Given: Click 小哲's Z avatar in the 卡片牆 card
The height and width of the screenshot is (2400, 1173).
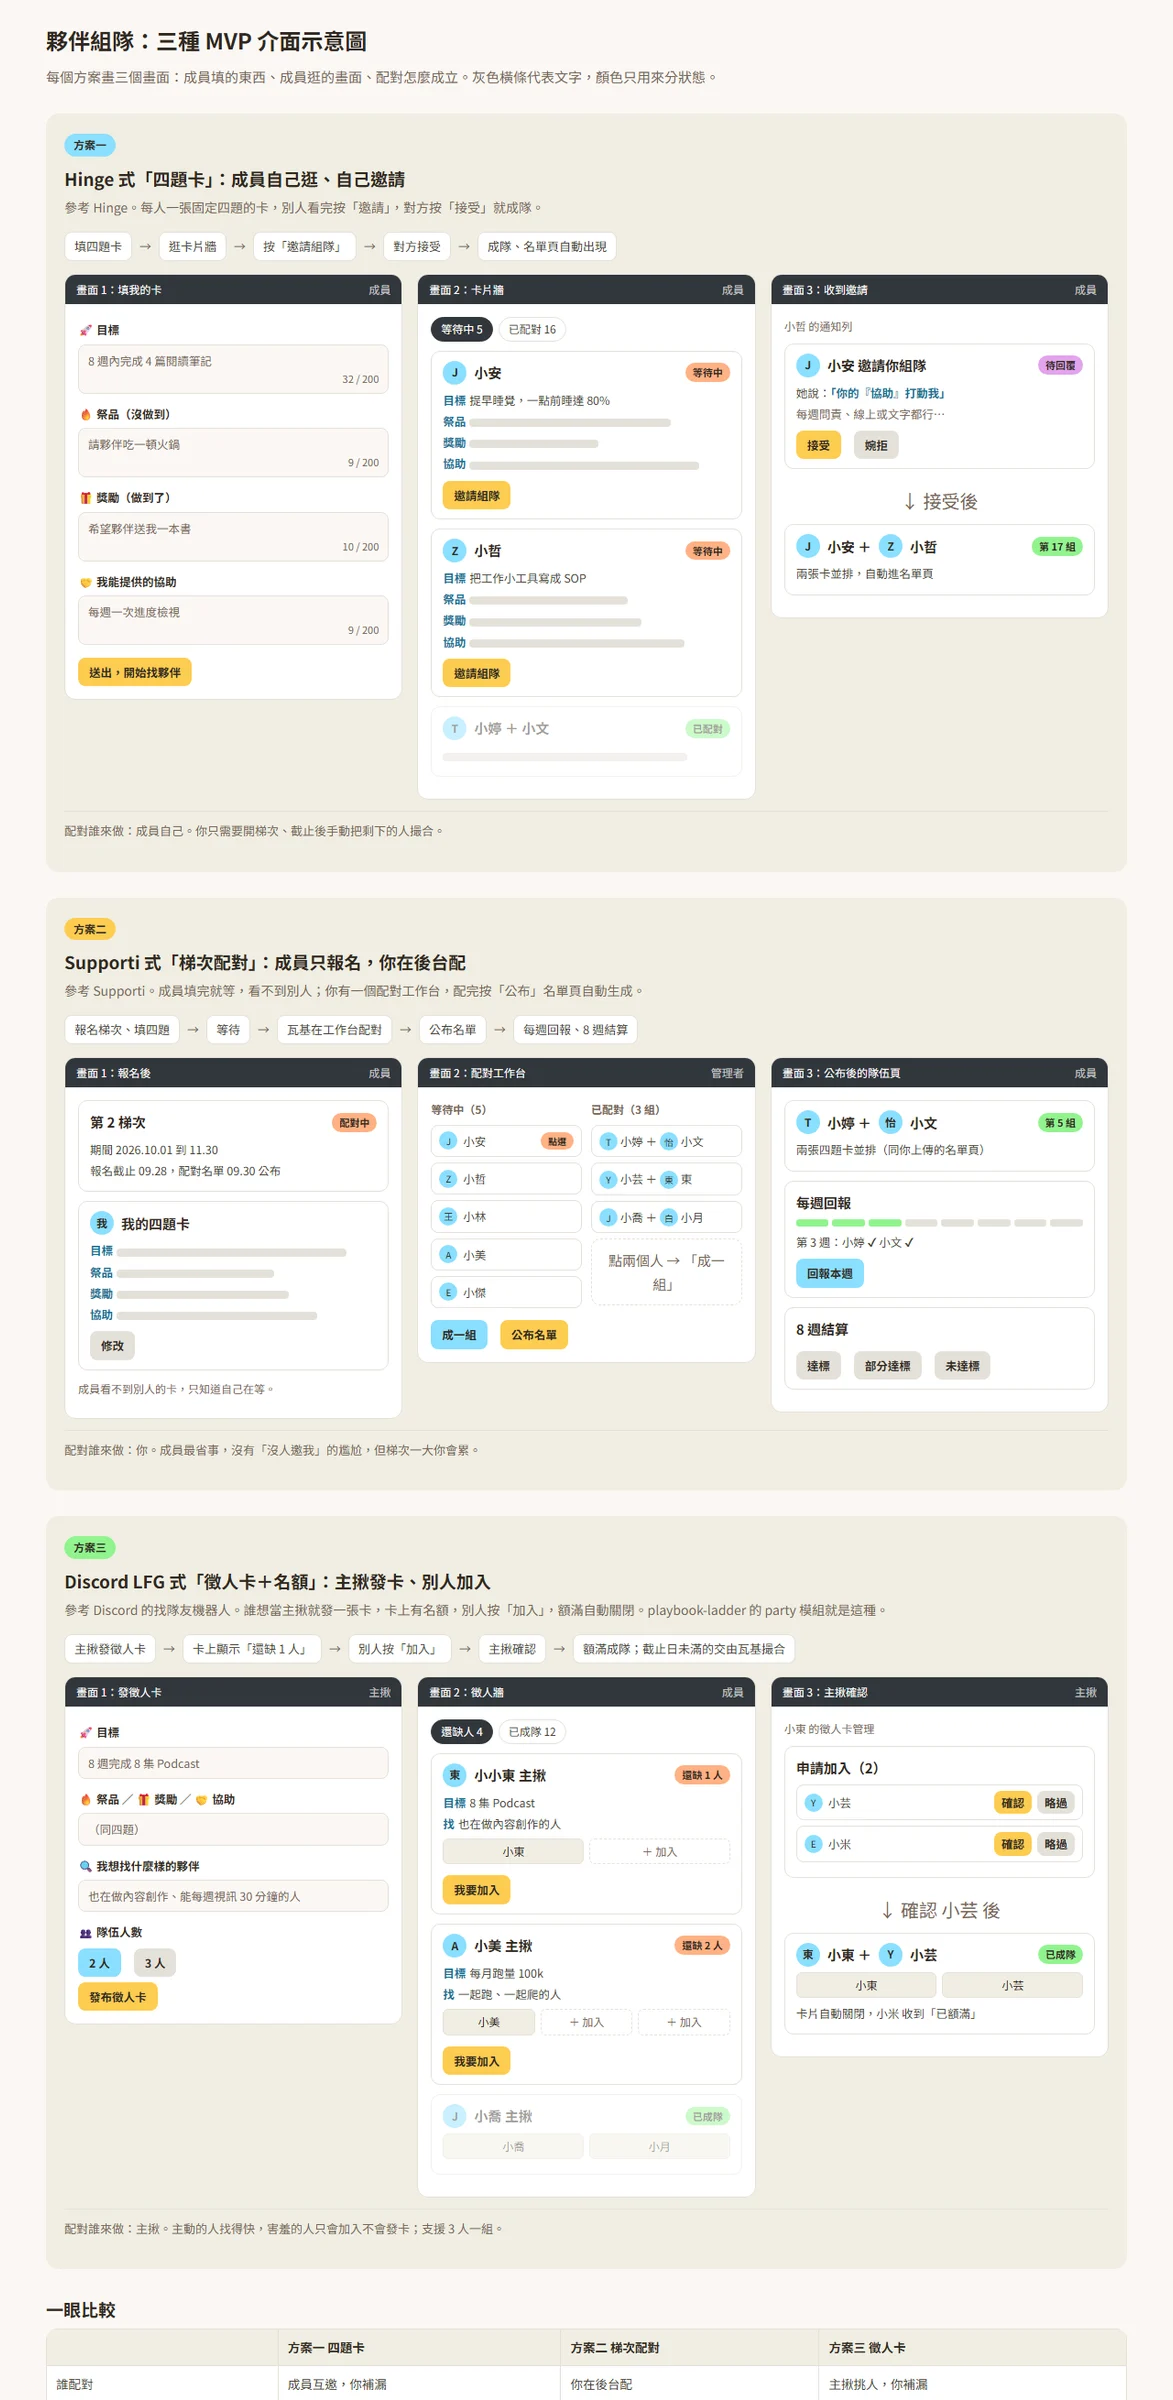Looking at the screenshot, I should click(x=455, y=551).
